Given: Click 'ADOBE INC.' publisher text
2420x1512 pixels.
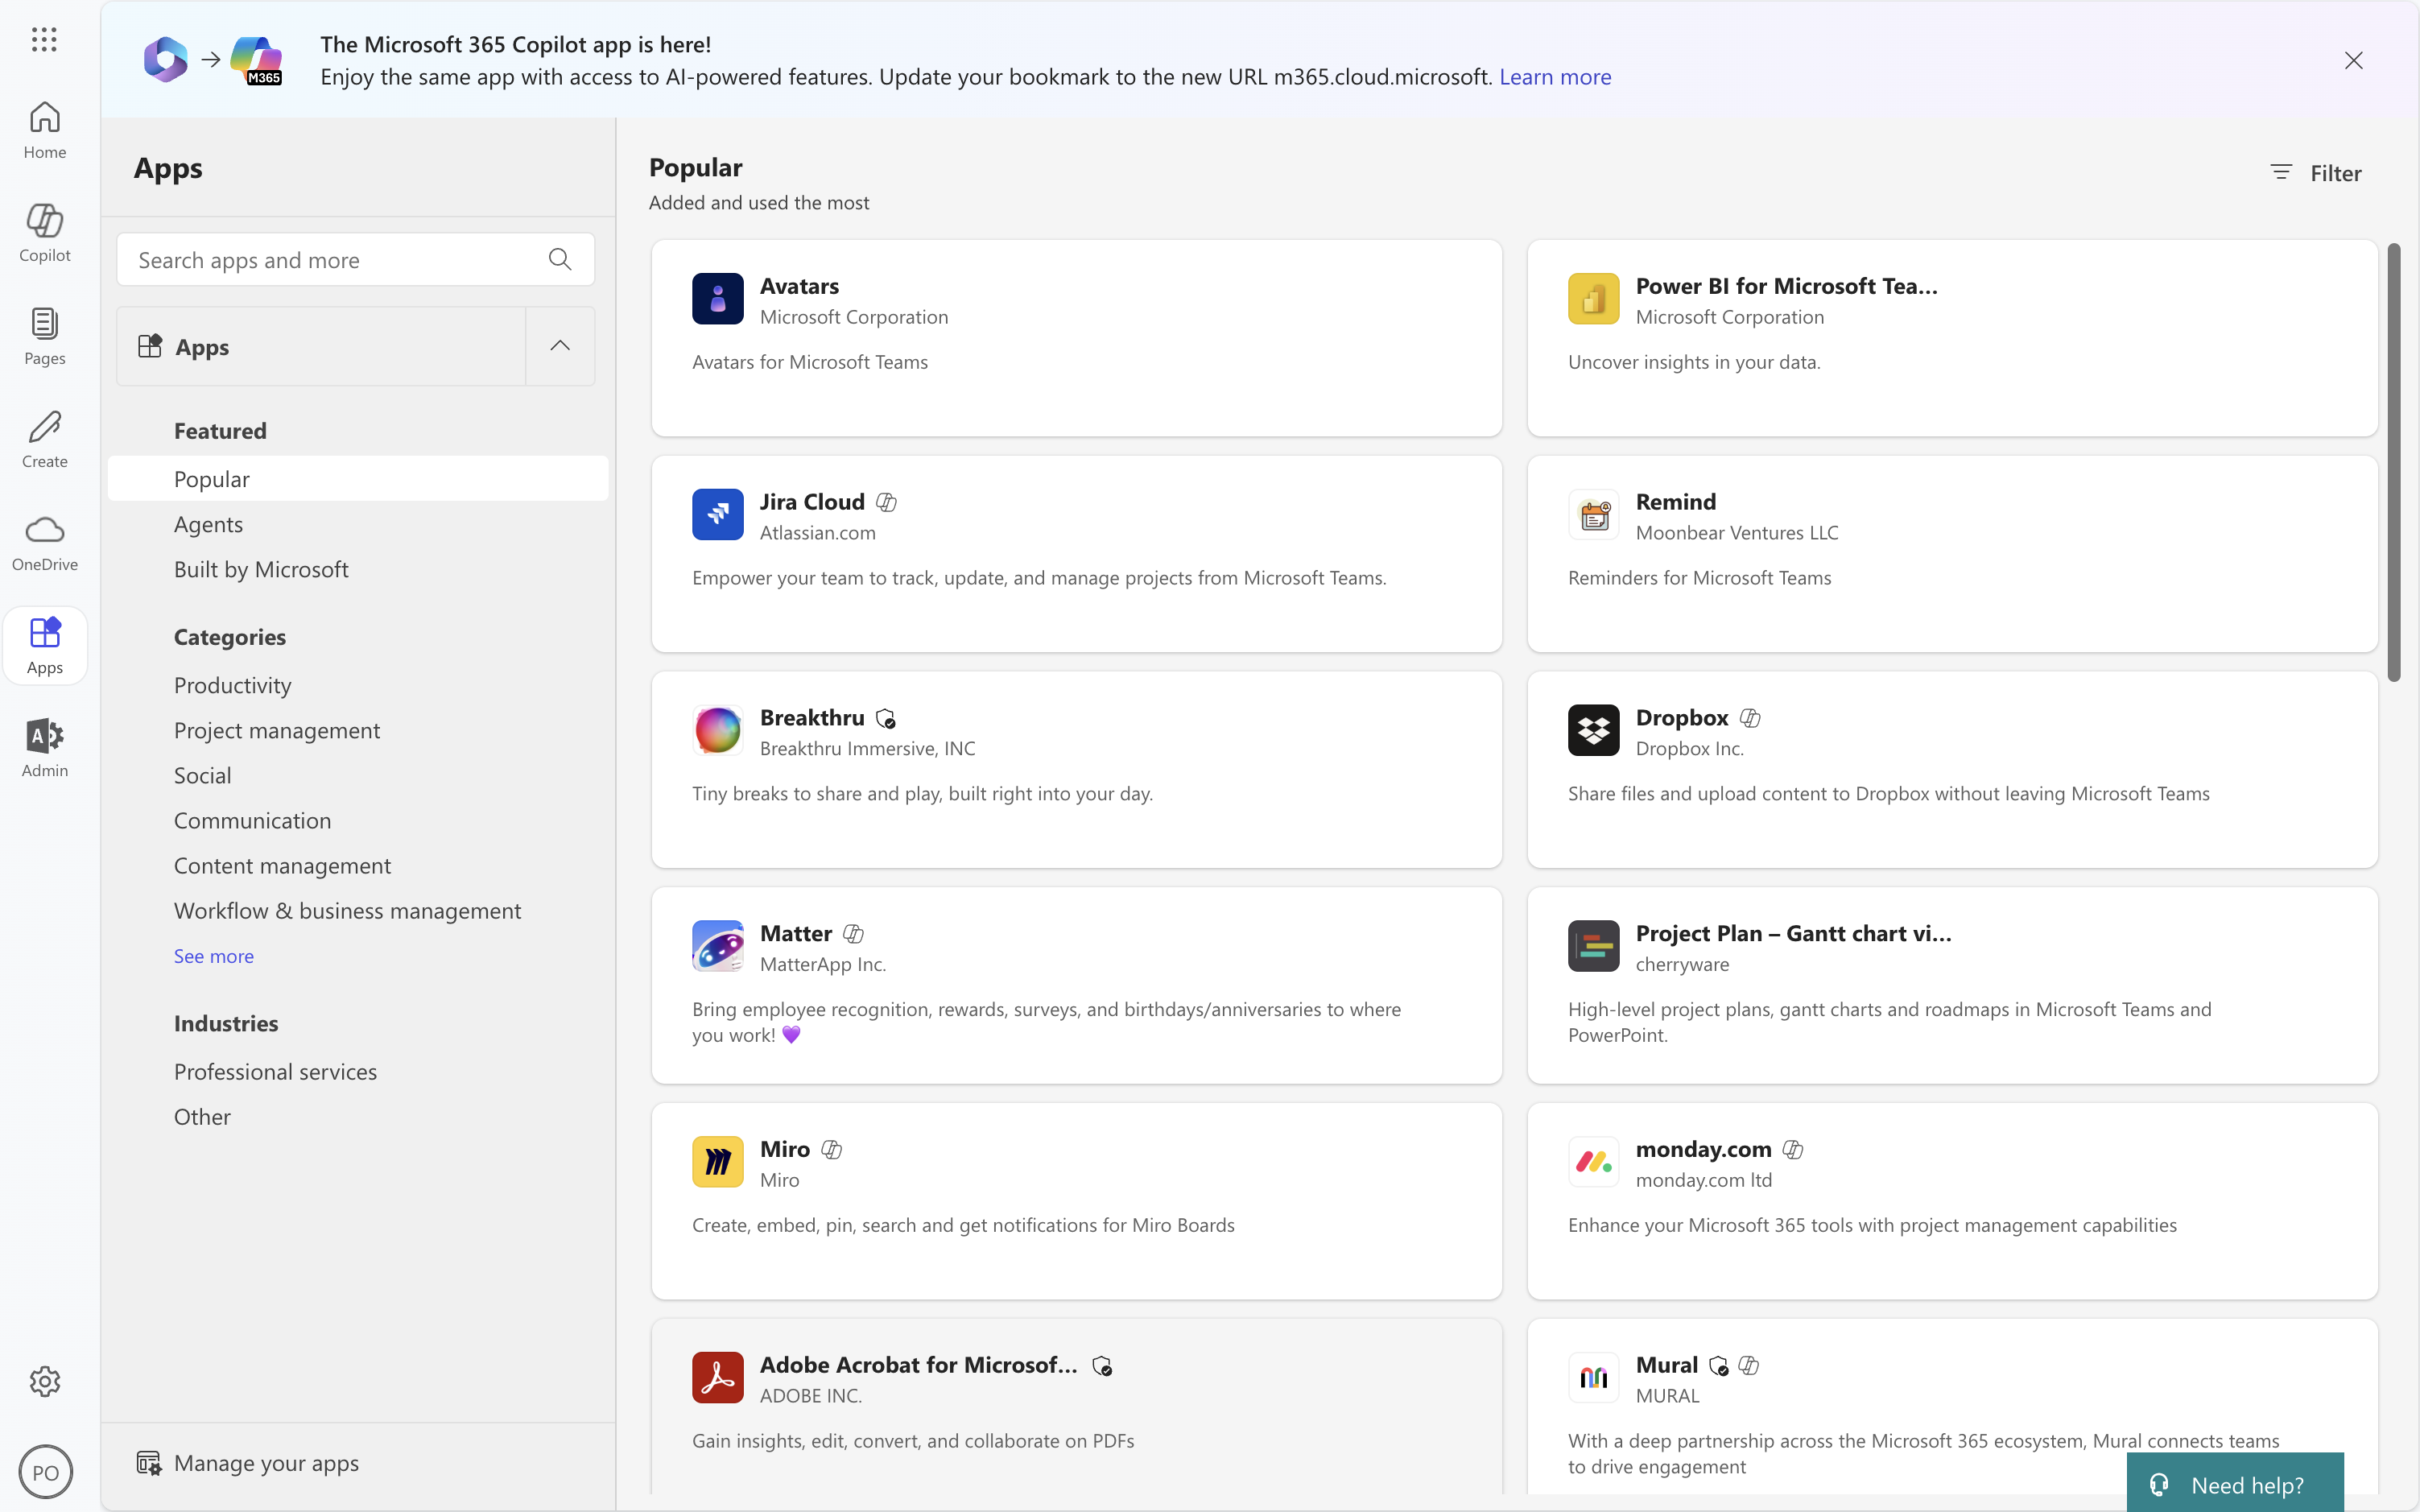Looking at the screenshot, I should pos(810,1396).
